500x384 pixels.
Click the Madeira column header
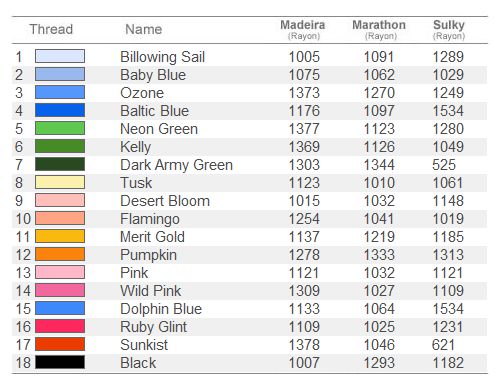[303, 29]
